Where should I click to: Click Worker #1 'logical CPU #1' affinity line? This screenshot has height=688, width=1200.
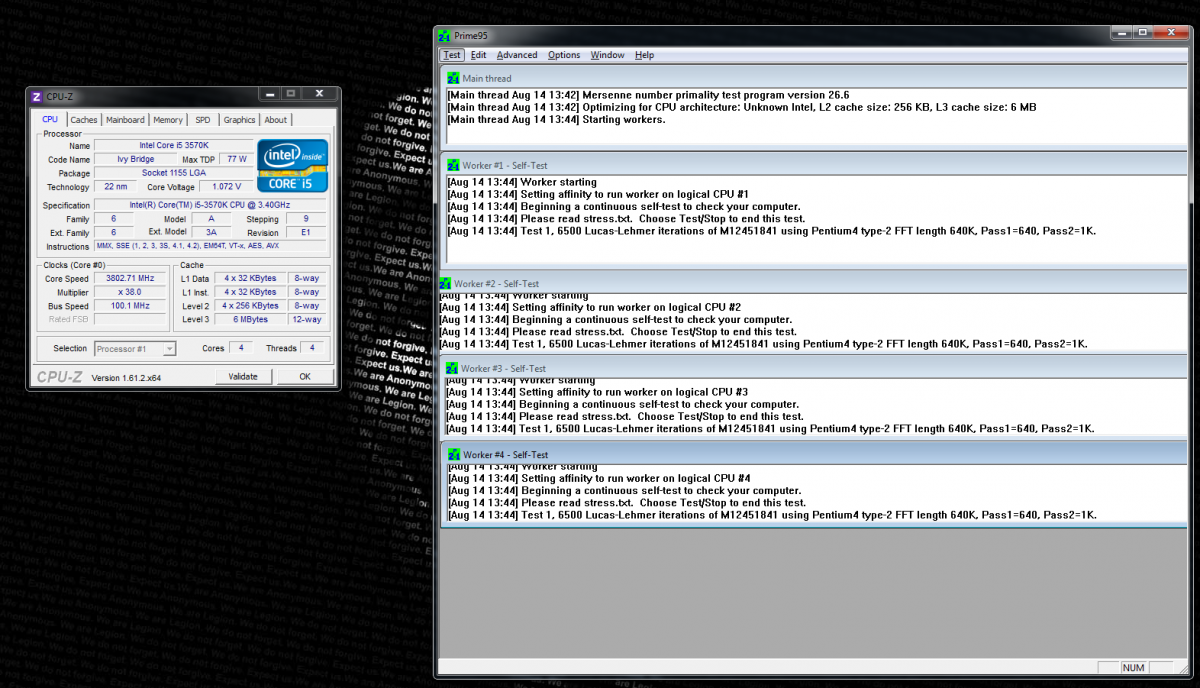(x=598, y=195)
